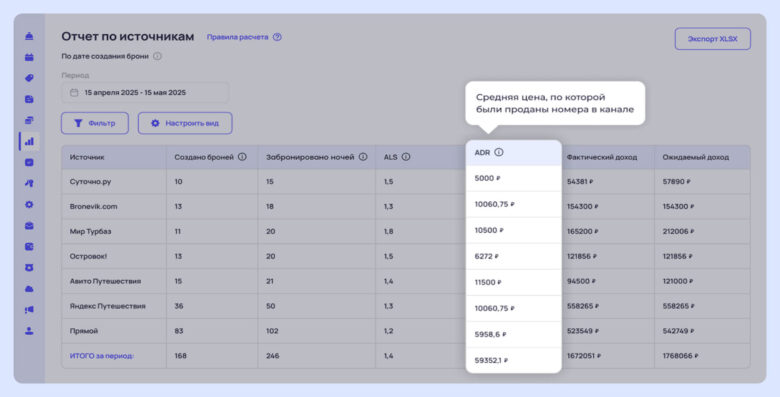Image resolution: width=780 pixels, height=397 pixels.
Task: Open the wallet sidebar icon
Action: click(29, 246)
